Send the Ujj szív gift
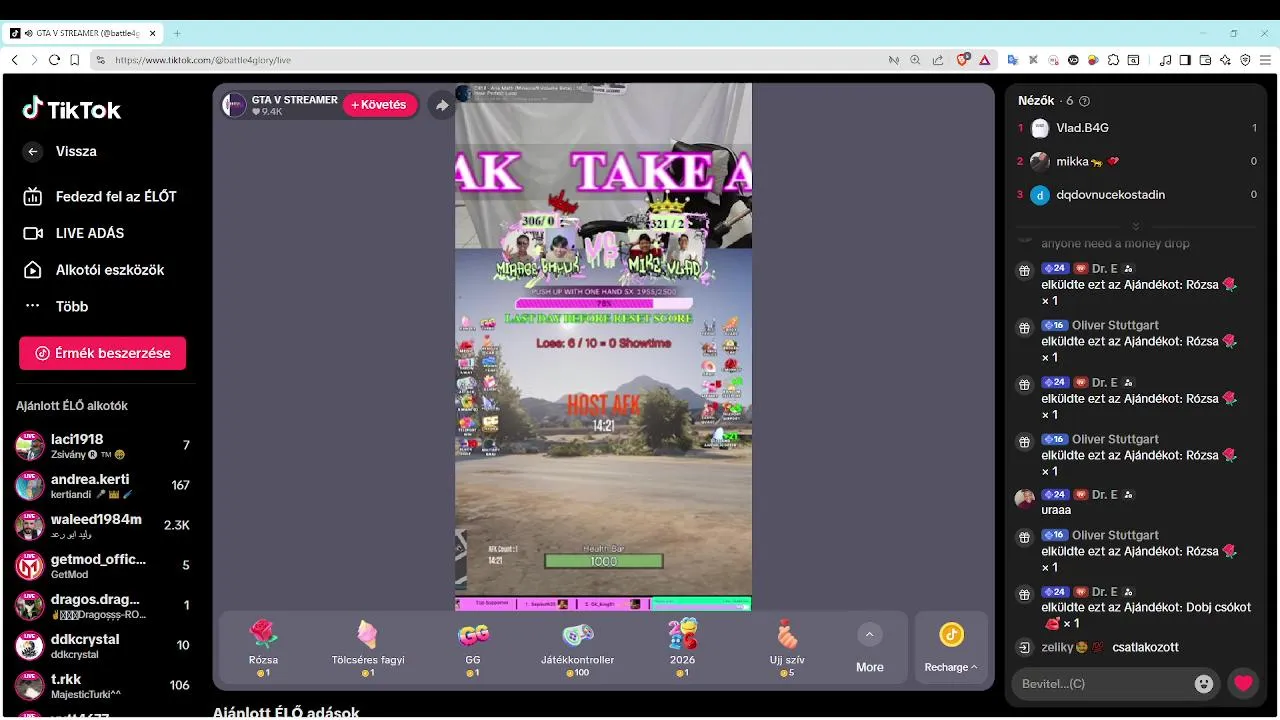1280x720 pixels. (787, 648)
